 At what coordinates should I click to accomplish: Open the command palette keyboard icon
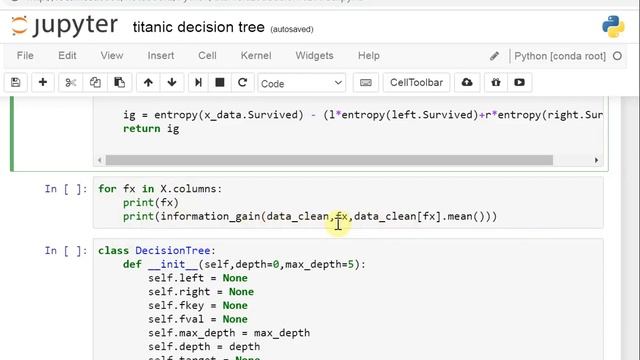pos(365,82)
